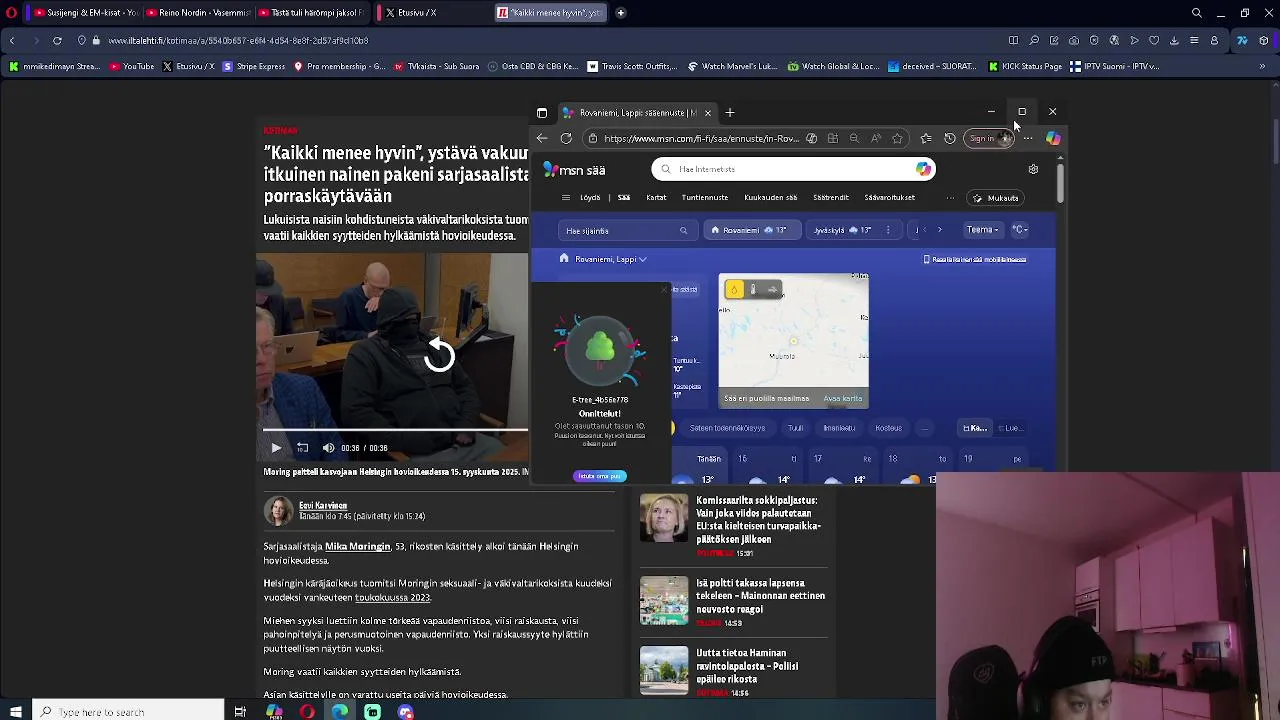Image resolution: width=1280 pixels, height=720 pixels.
Task: Click the Opera menu logo
Action: click(12, 13)
